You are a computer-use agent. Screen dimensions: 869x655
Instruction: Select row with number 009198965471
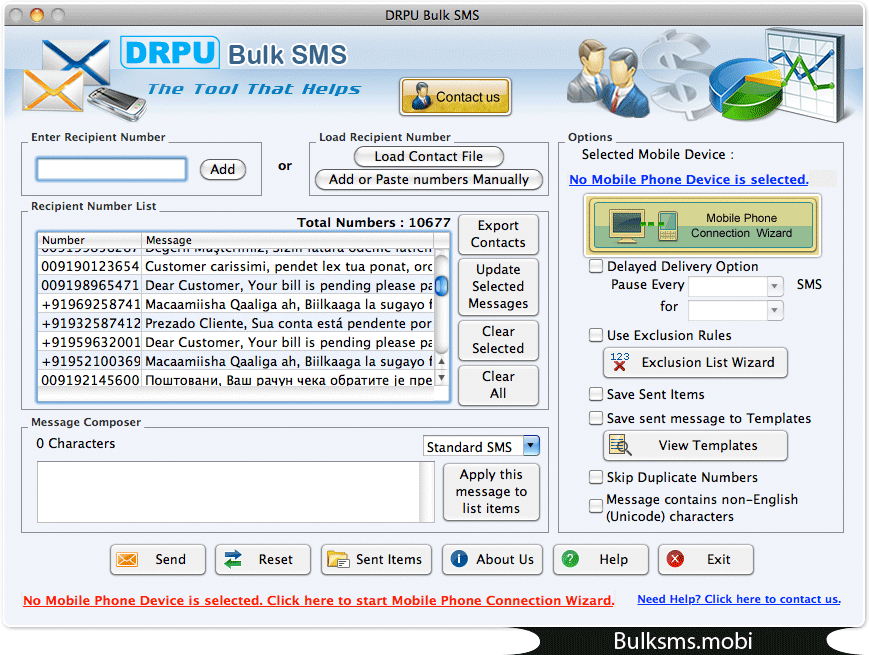236,285
